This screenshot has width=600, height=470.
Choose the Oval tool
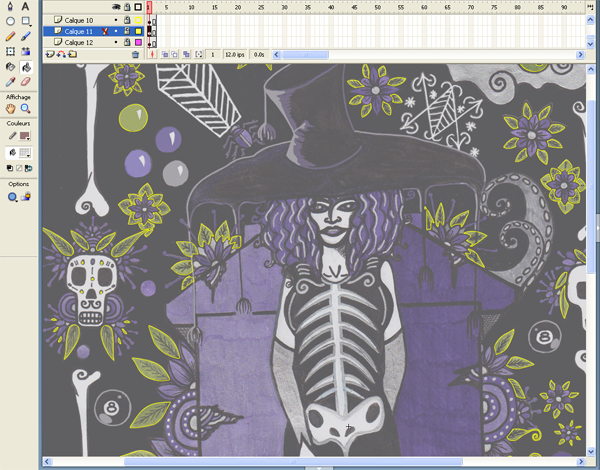pyautogui.click(x=10, y=21)
